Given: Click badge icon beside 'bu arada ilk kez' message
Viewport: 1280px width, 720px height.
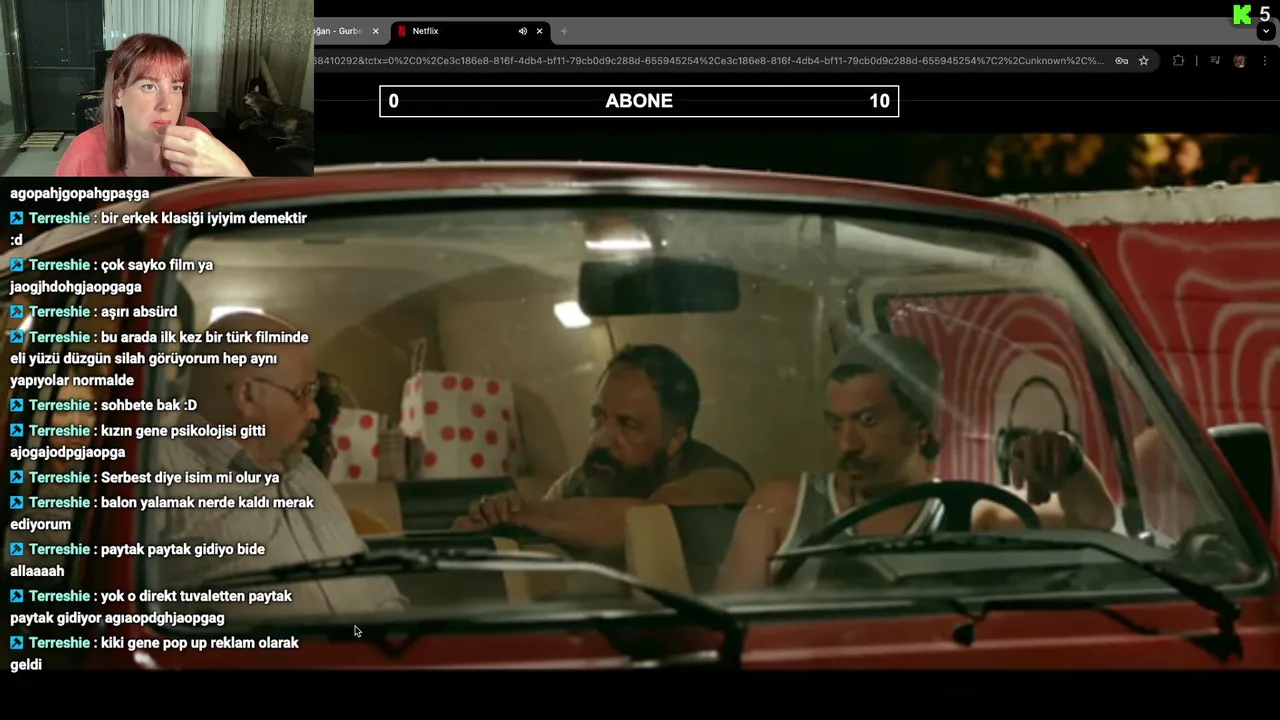Looking at the screenshot, I should 17,338.
